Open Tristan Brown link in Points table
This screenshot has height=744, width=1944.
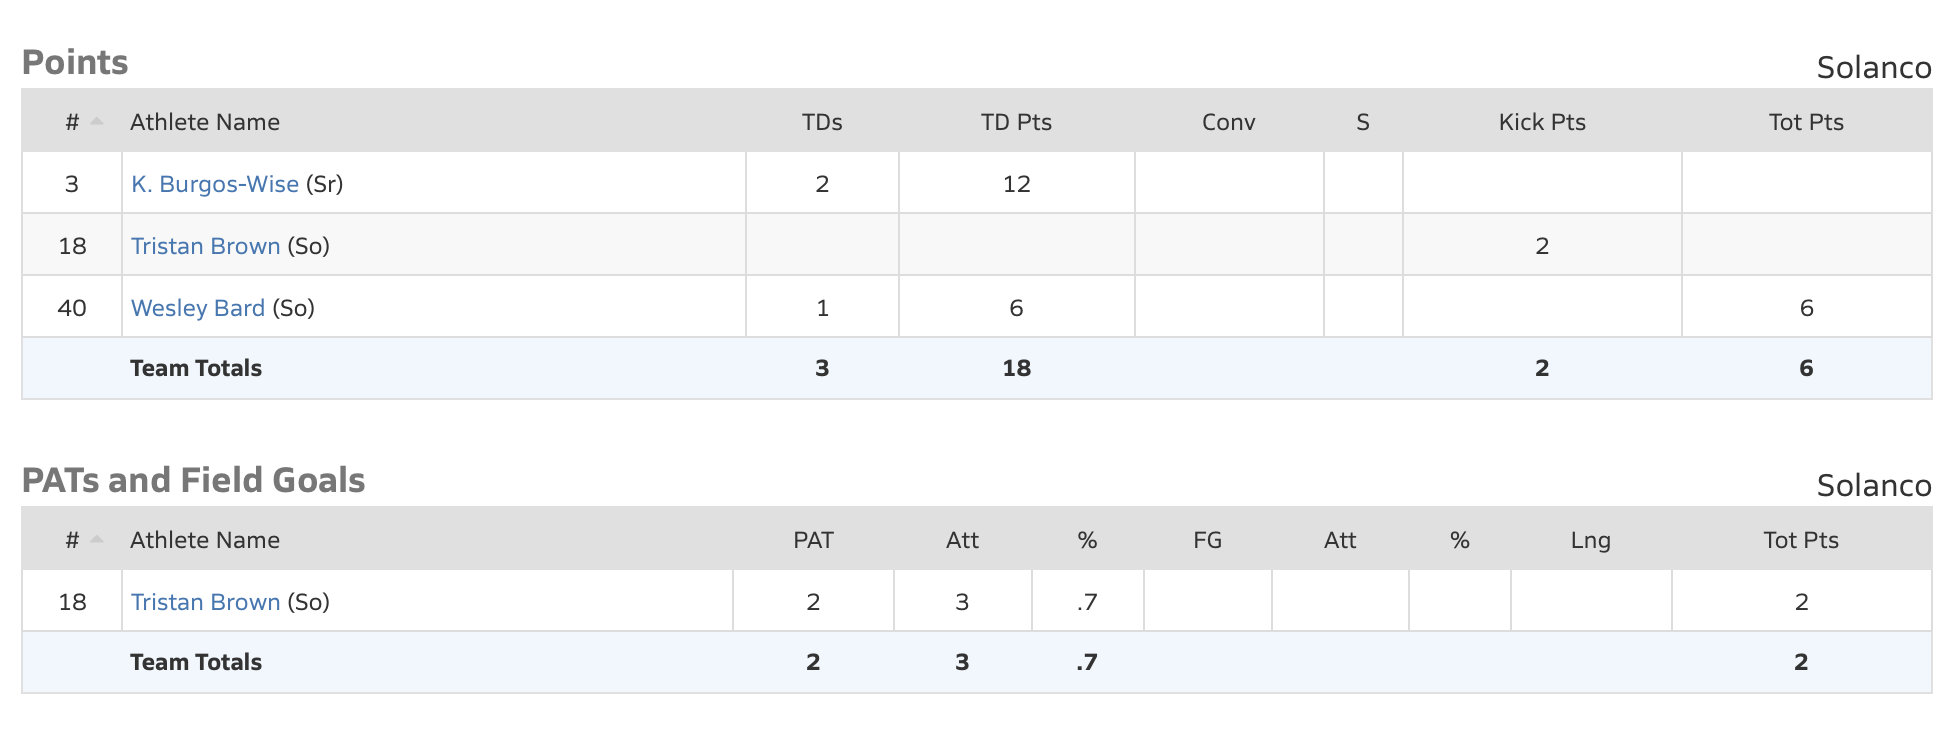click(205, 246)
